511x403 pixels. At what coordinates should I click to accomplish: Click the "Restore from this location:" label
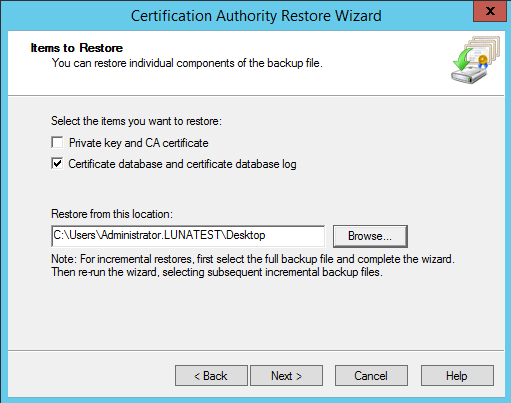112,214
